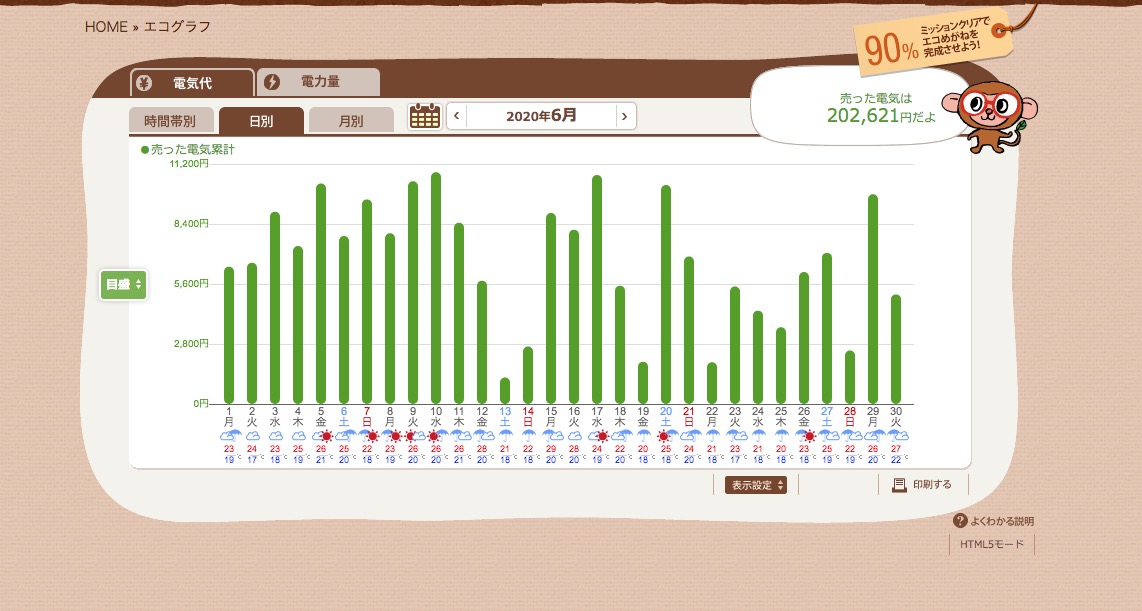
Task: Click the bar for June 17
Action: [x=596, y=289]
